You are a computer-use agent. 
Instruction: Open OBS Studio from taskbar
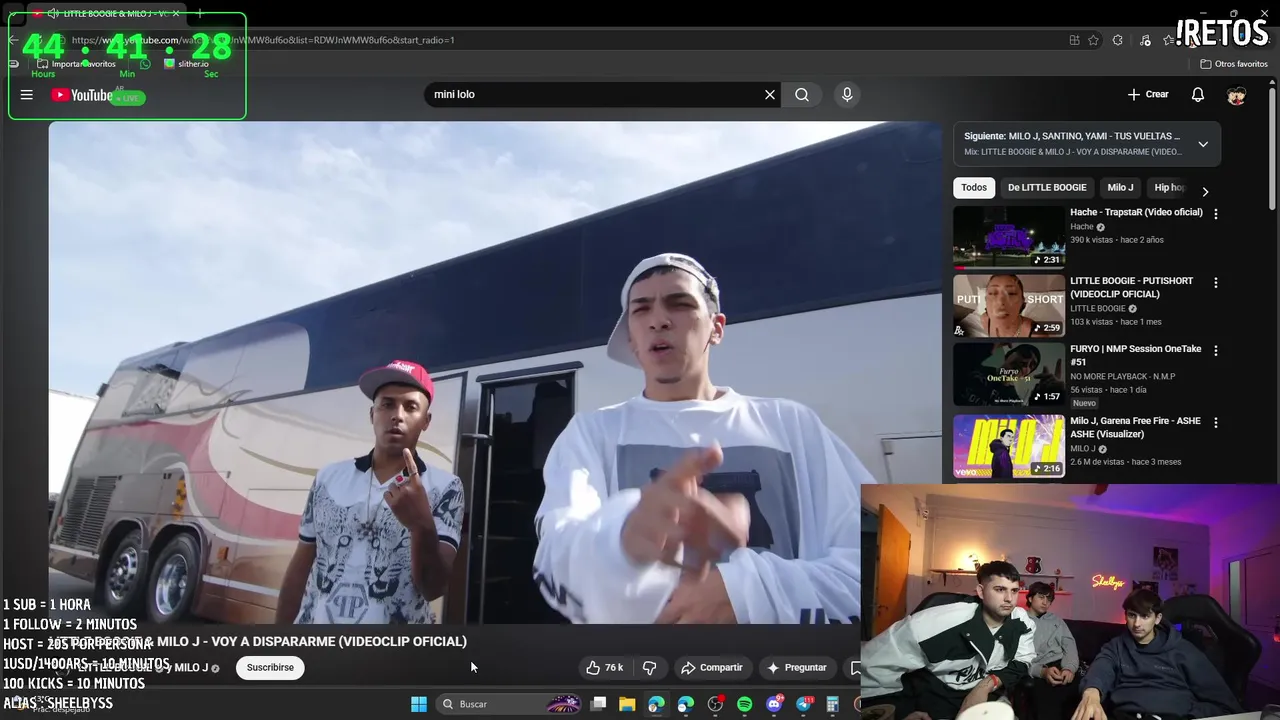pos(715,704)
